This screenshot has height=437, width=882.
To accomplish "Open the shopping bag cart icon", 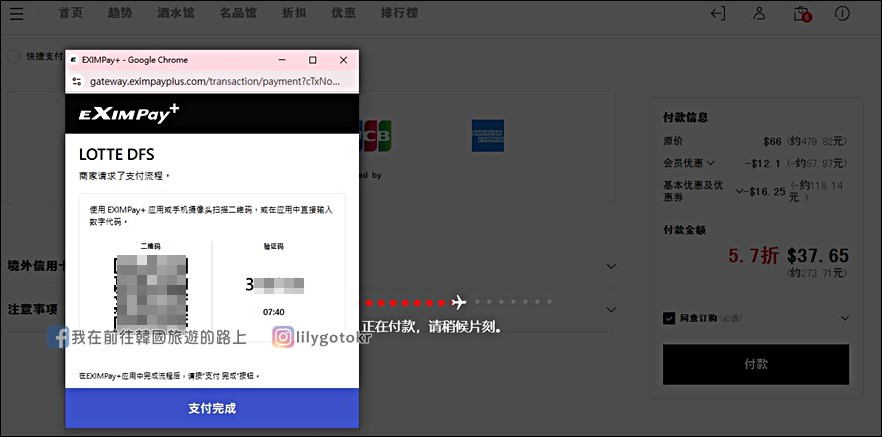I will pos(802,14).
